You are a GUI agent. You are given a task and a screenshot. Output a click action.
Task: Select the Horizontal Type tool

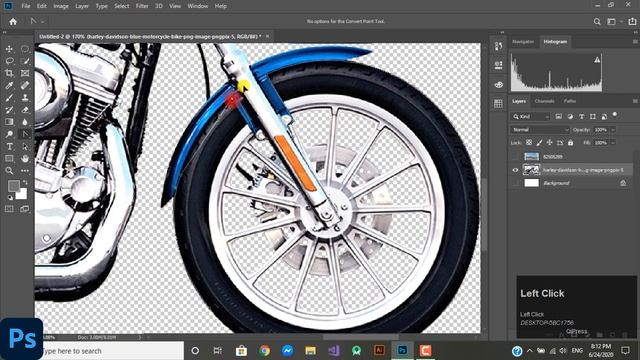tap(9, 147)
